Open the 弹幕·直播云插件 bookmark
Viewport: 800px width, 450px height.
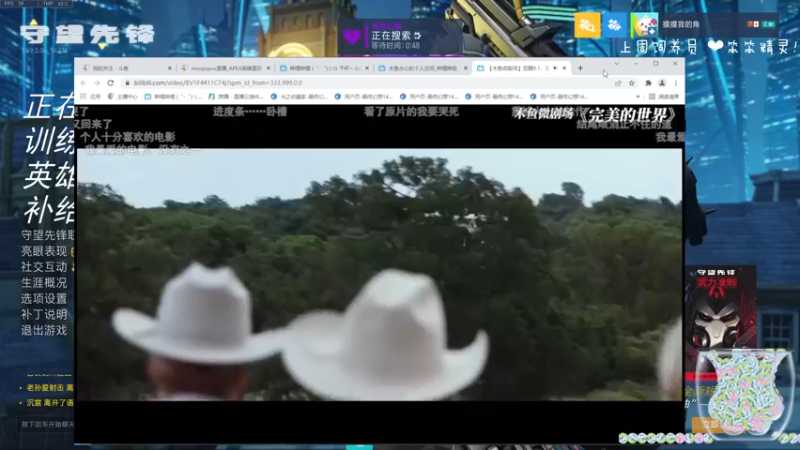click(236, 96)
